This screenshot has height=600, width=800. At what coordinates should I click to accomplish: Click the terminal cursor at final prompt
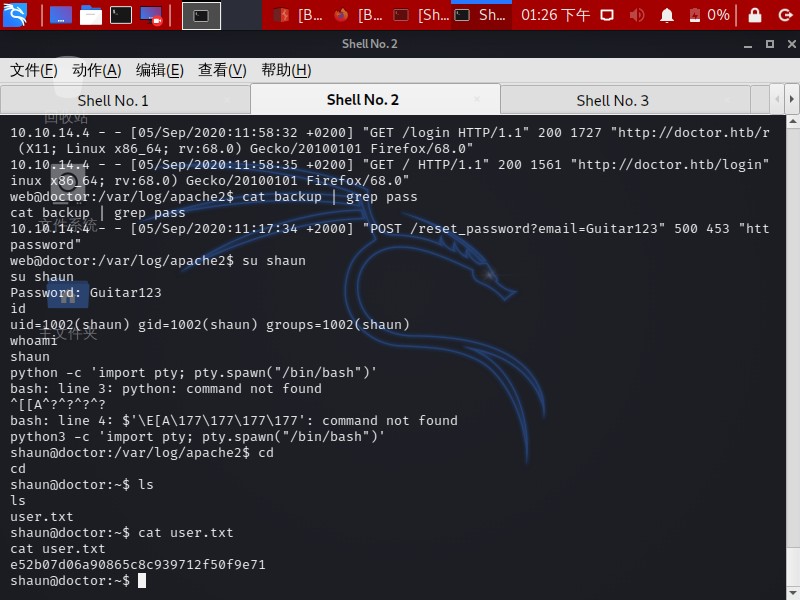tap(142, 581)
